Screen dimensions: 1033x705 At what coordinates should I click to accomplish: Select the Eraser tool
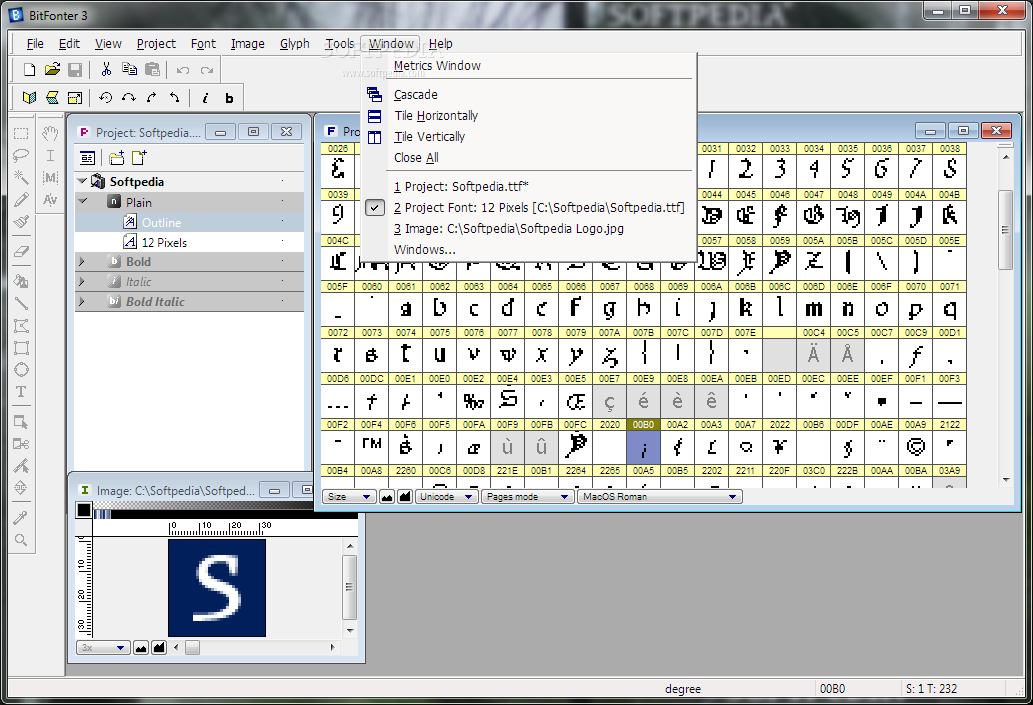21,251
